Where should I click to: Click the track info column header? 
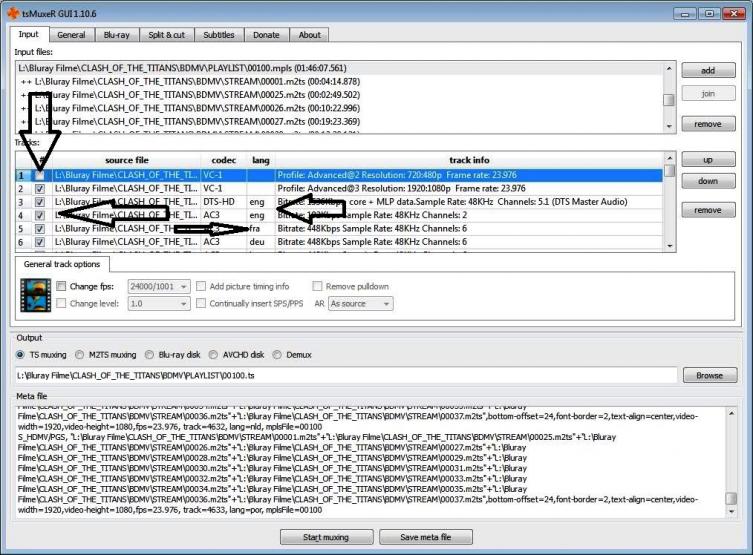point(469,160)
